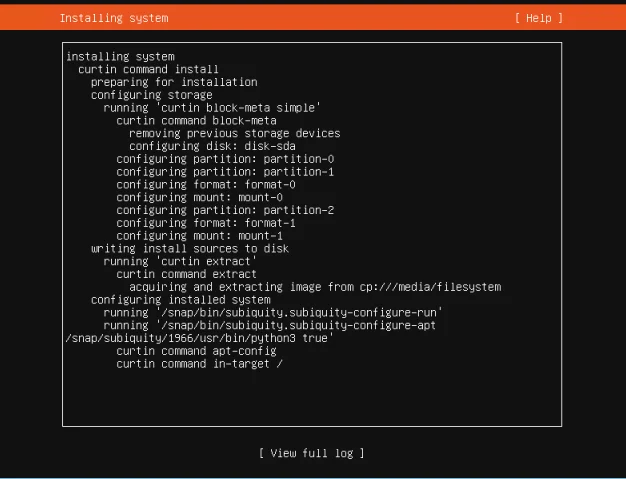Select 'writing install sources to disk' line
The image size is (626, 479).
190,249
